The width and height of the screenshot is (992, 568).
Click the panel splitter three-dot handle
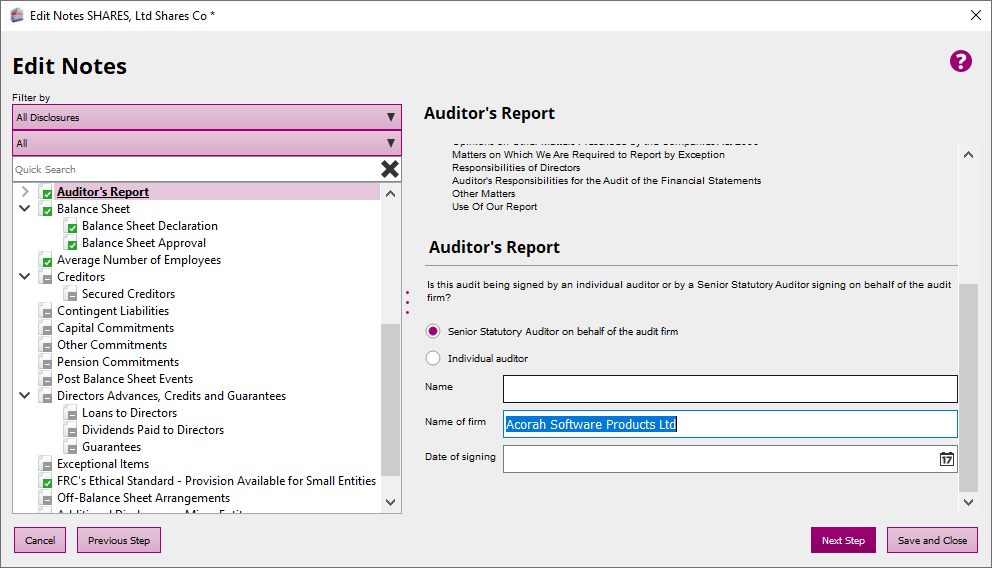click(x=407, y=301)
